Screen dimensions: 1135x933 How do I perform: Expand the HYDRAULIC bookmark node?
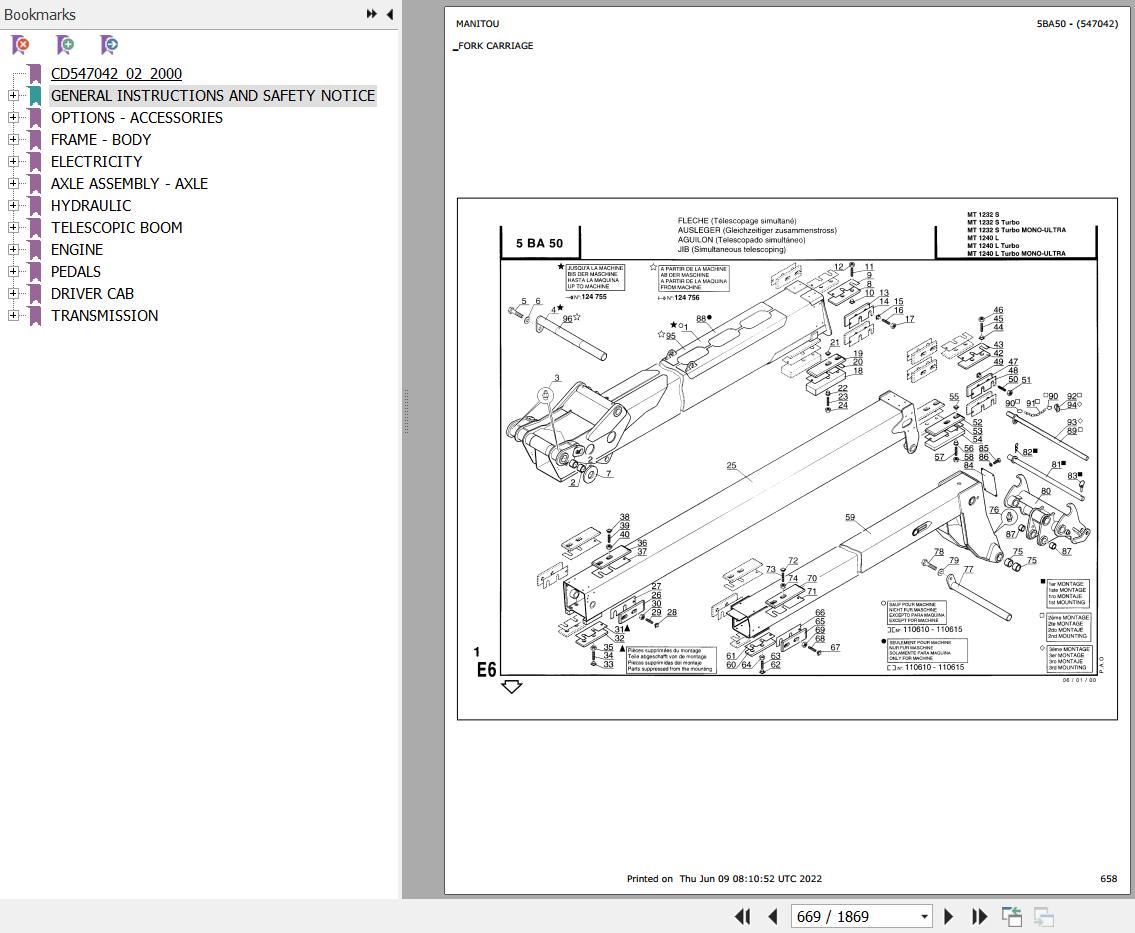(x=12, y=206)
